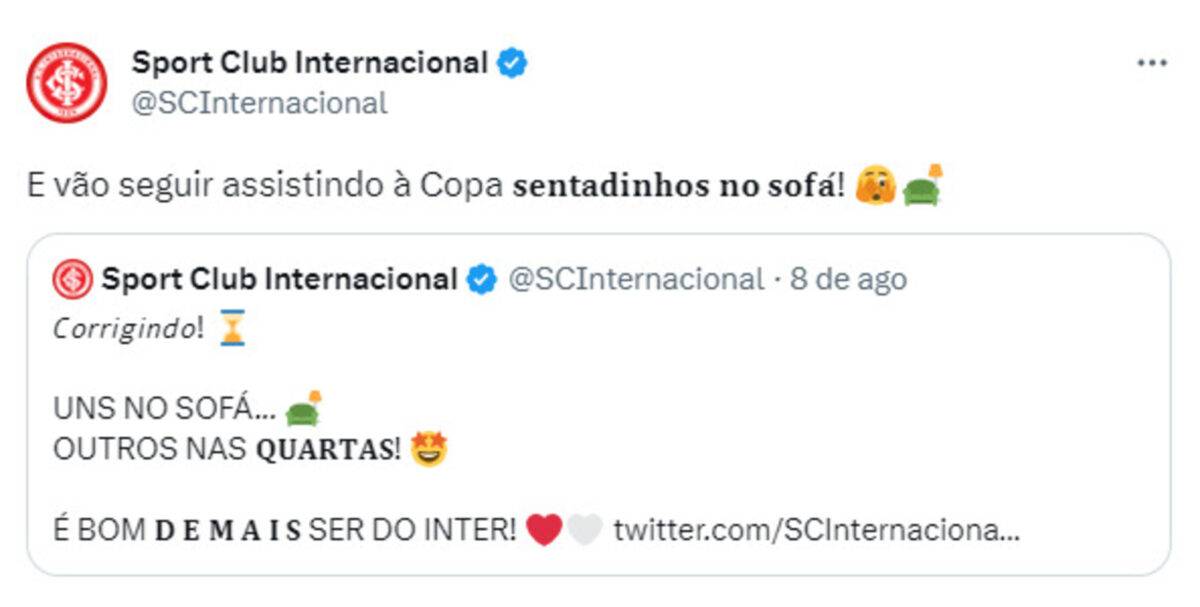Click the hourglass emoji after Corrigindo
The width and height of the screenshot is (1200, 607).
(x=232, y=328)
